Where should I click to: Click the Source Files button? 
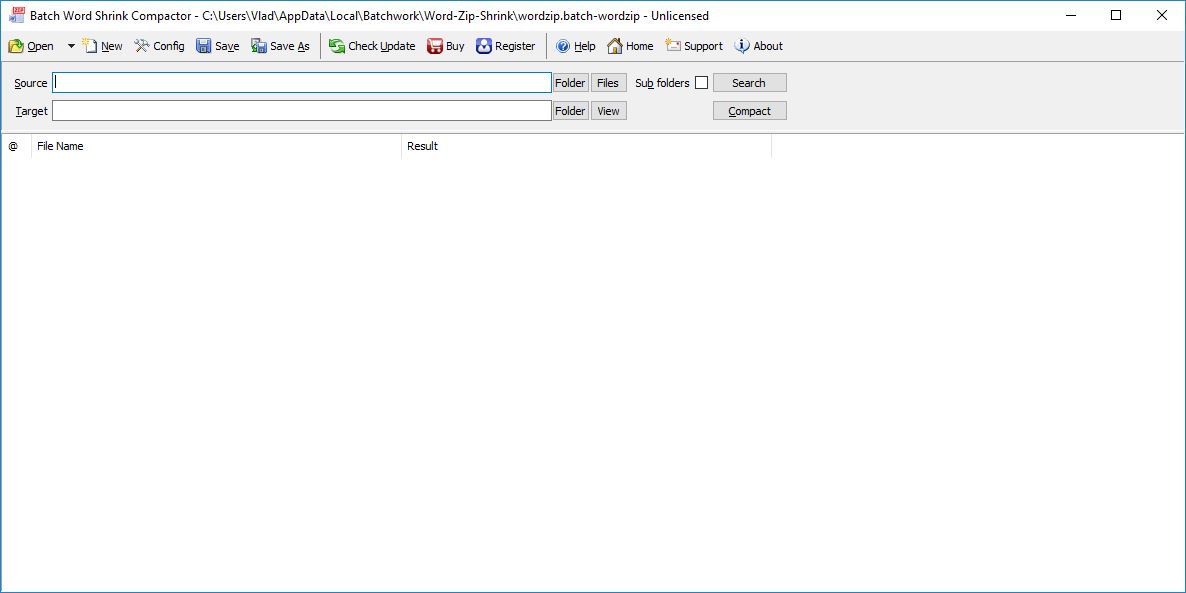(608, 83)
